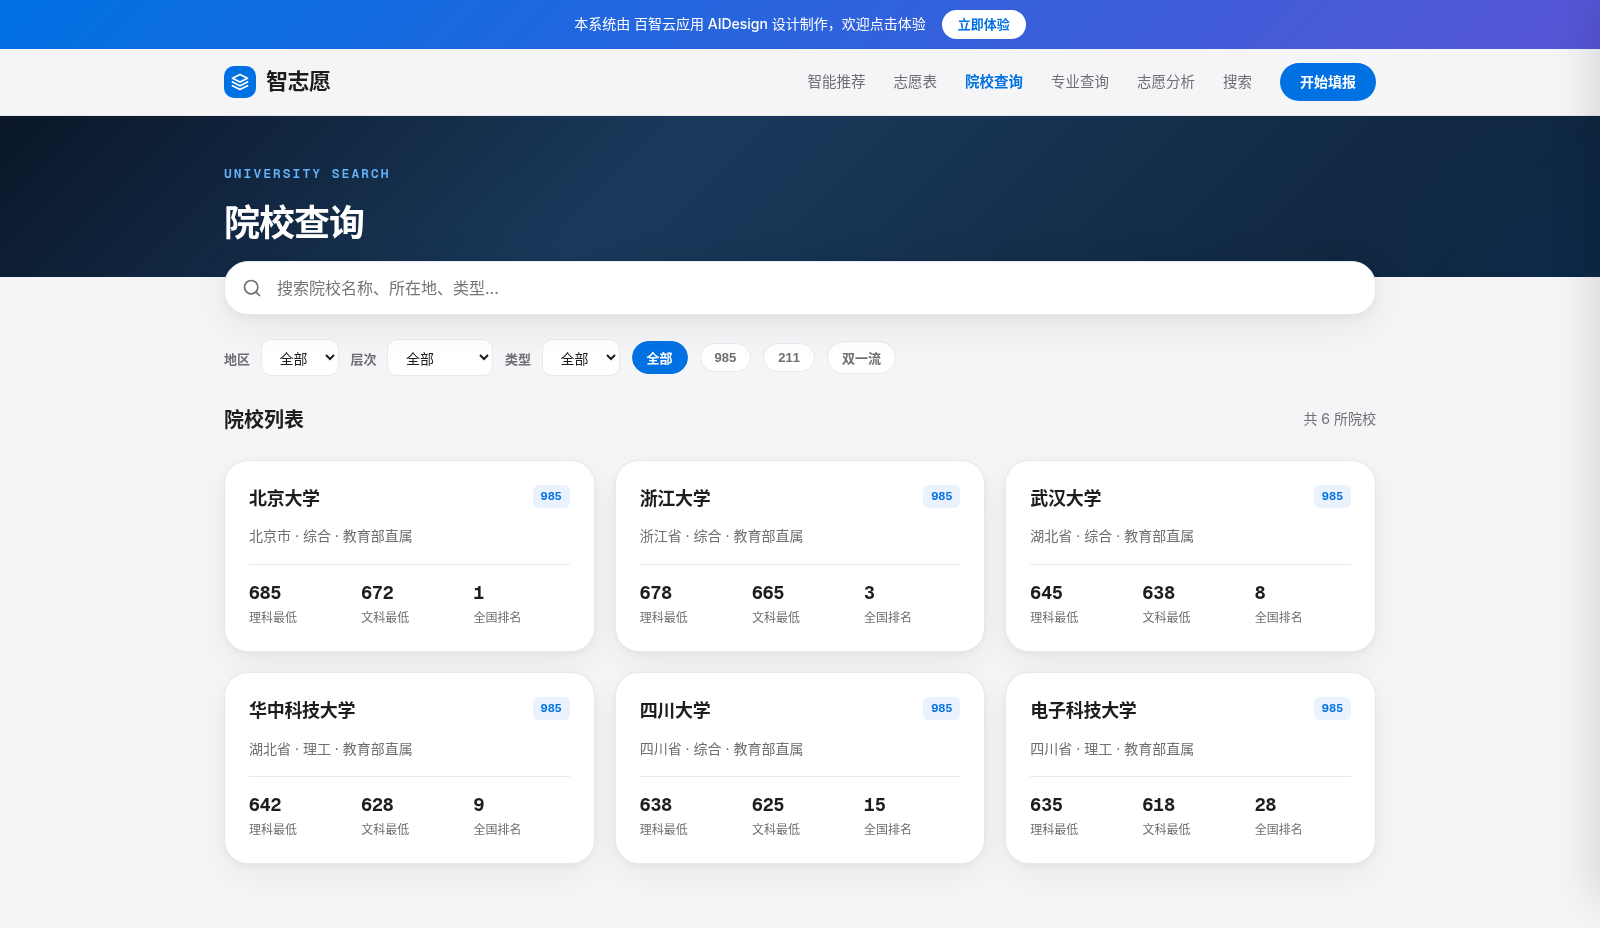
Task: Click the 开始填报 button
Action: pyautogui.click(x=1328, y=82)
